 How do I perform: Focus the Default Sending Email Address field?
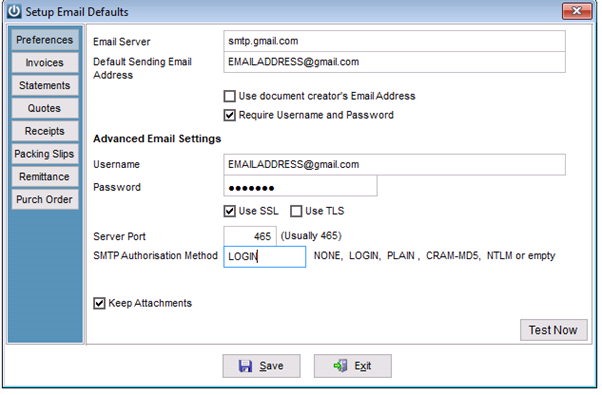pyautogui.click(x=394, y=62)
